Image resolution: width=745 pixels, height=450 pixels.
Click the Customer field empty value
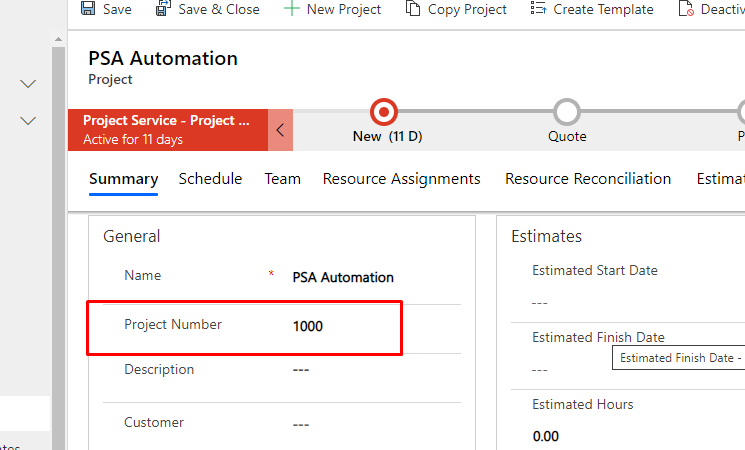301,424
